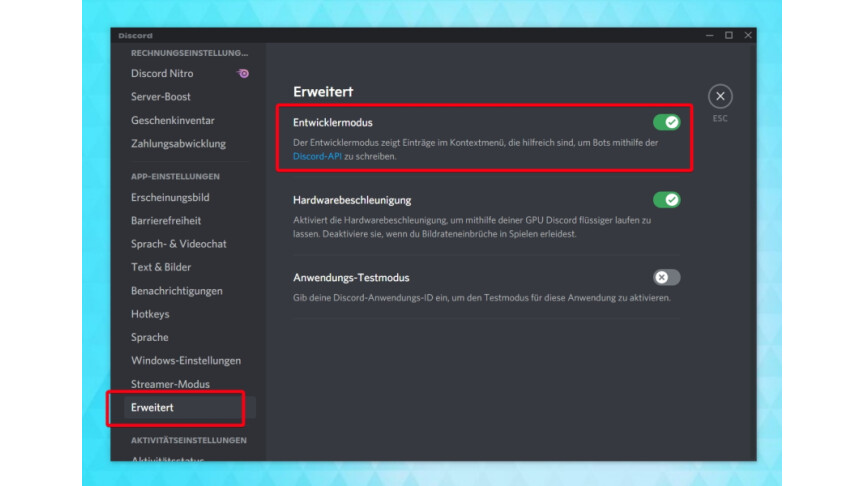Click the Anwendungs-Testmodus heading text
The image size is (864, 486).
click(x=351, y=278)
